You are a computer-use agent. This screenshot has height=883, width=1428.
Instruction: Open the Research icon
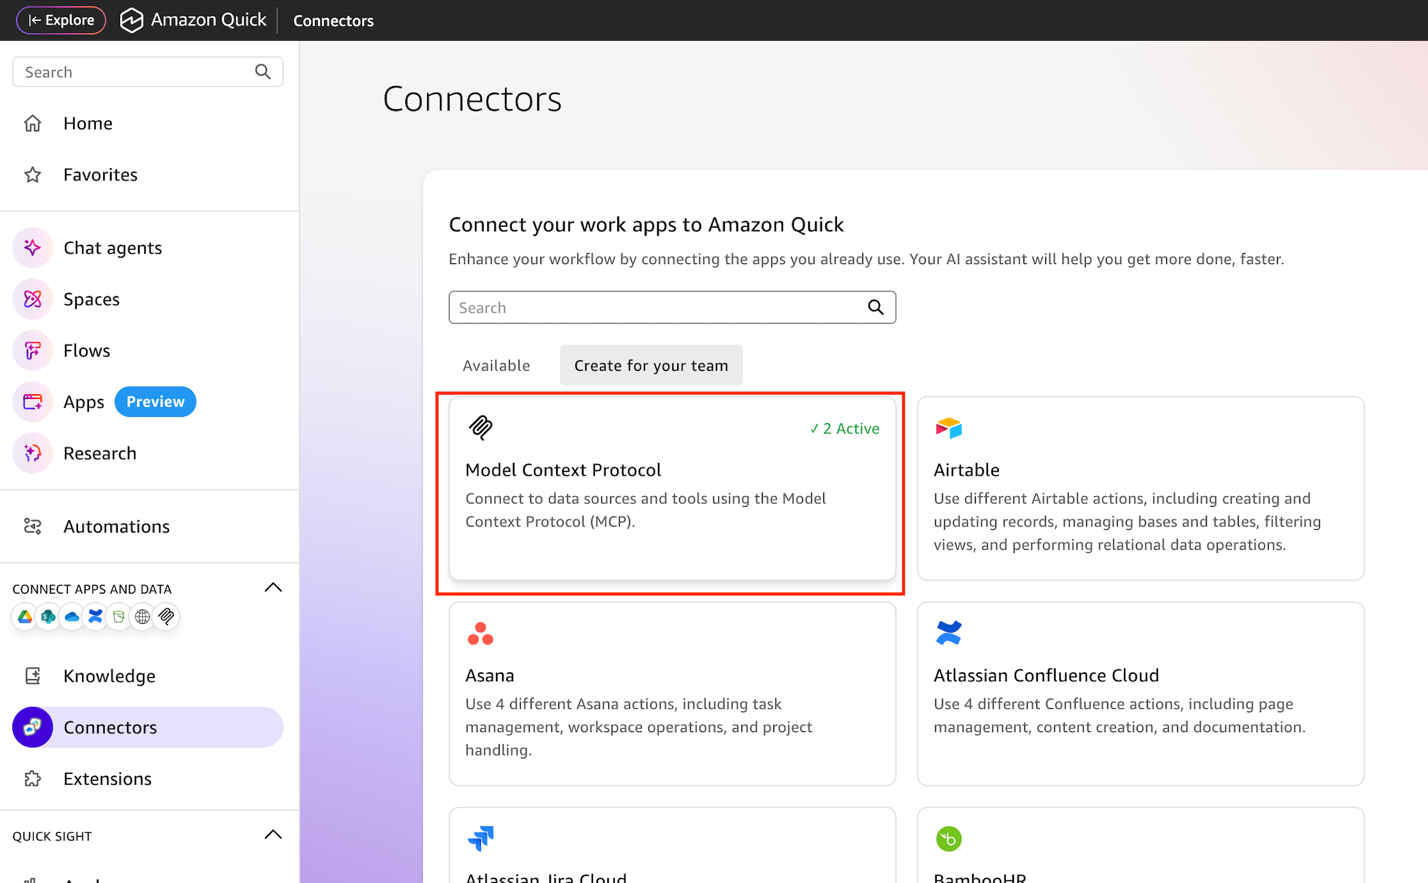click(33, 453)
